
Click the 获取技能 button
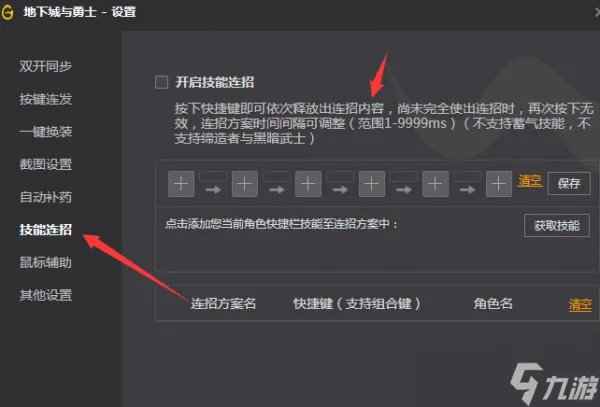pos(557,226)
